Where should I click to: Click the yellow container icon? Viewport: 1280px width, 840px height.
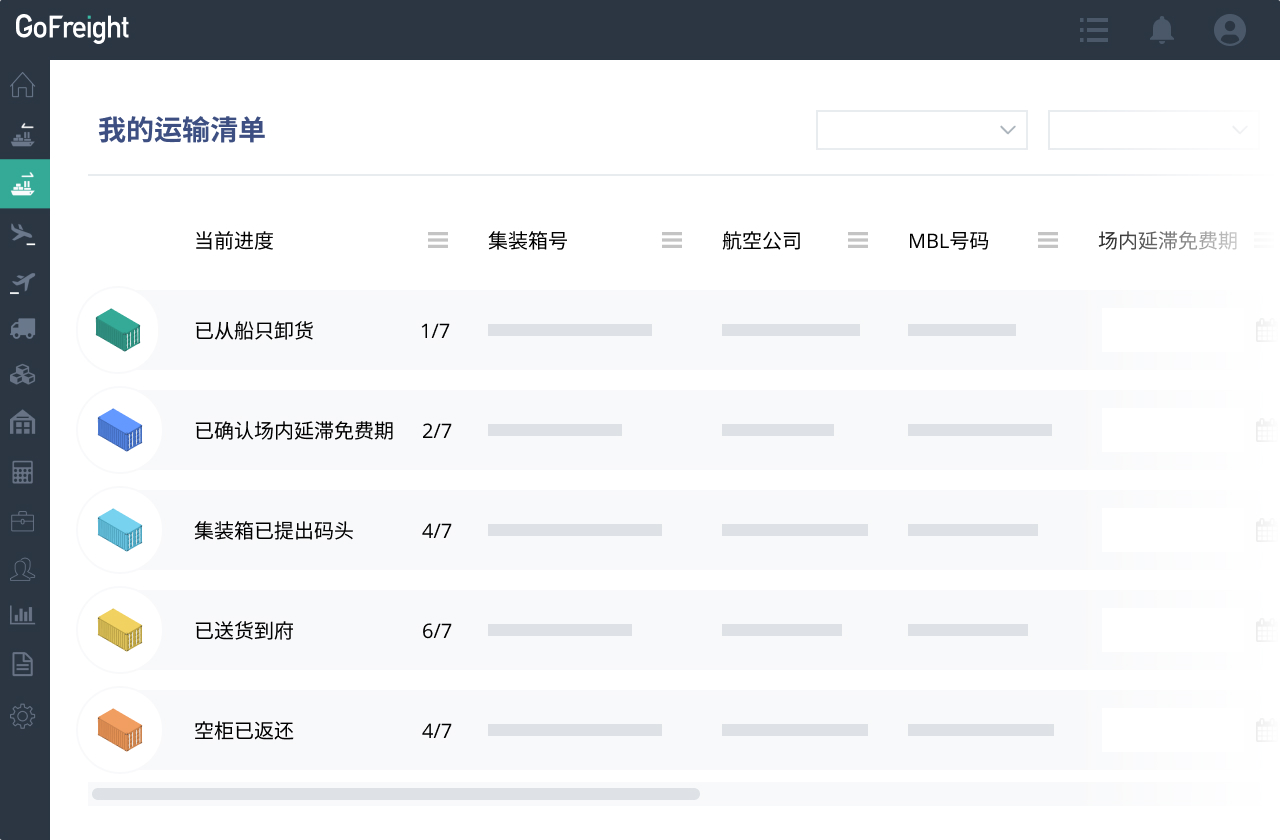[120, 630]
